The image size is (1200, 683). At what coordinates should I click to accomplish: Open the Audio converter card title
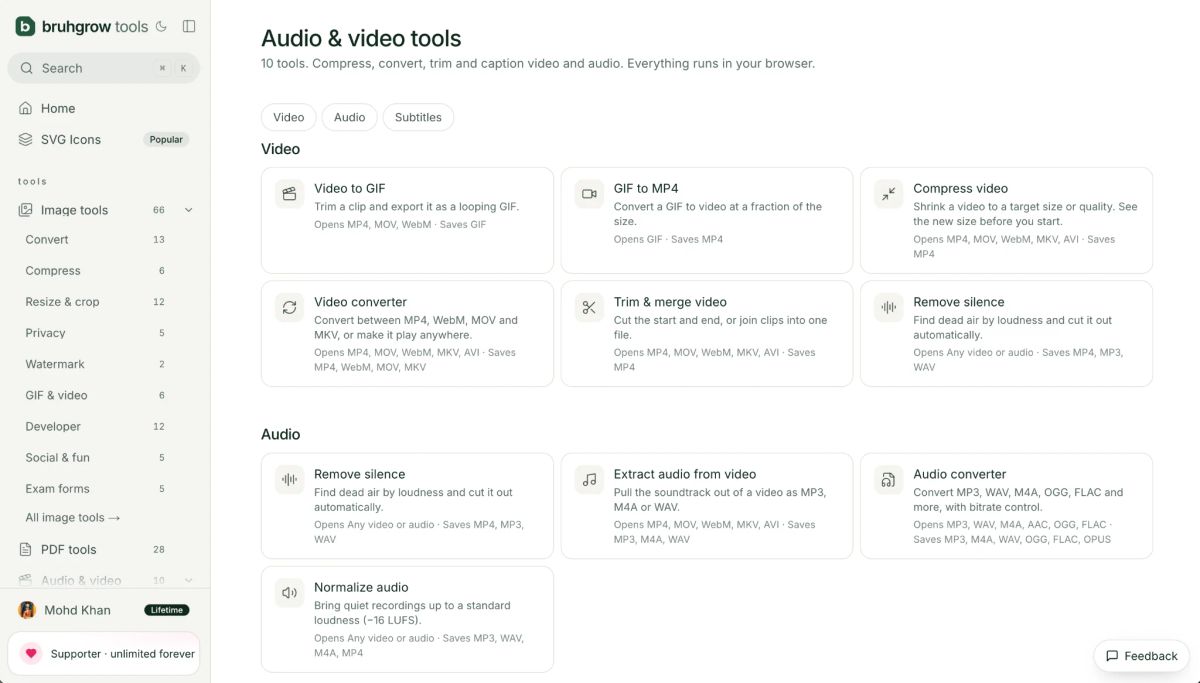click(959, 474)
